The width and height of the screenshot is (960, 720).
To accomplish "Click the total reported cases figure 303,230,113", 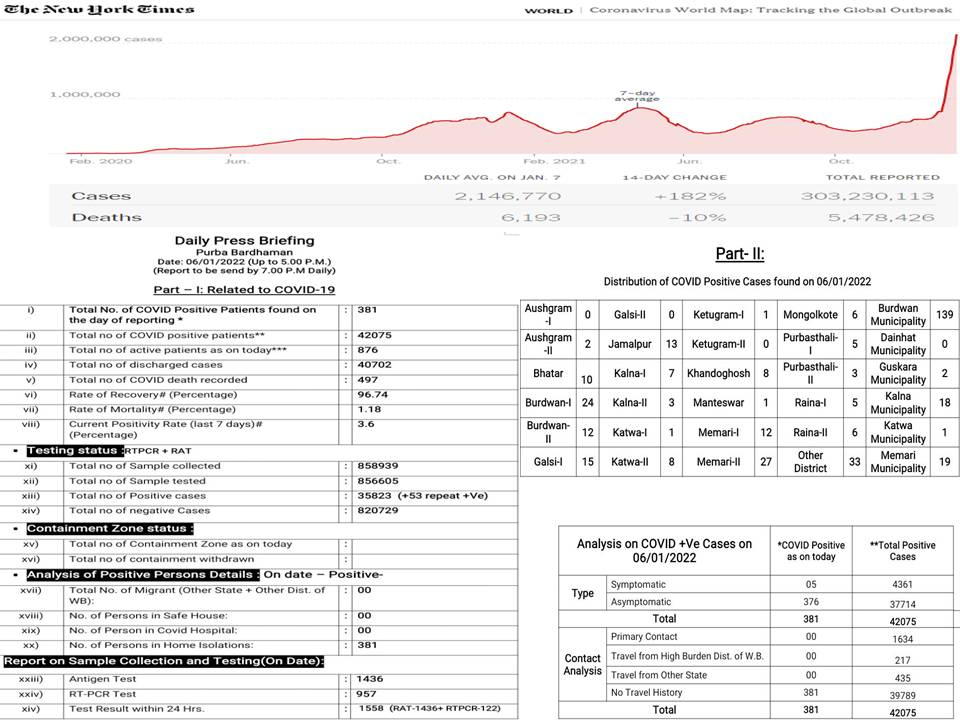I will [867, 197].
